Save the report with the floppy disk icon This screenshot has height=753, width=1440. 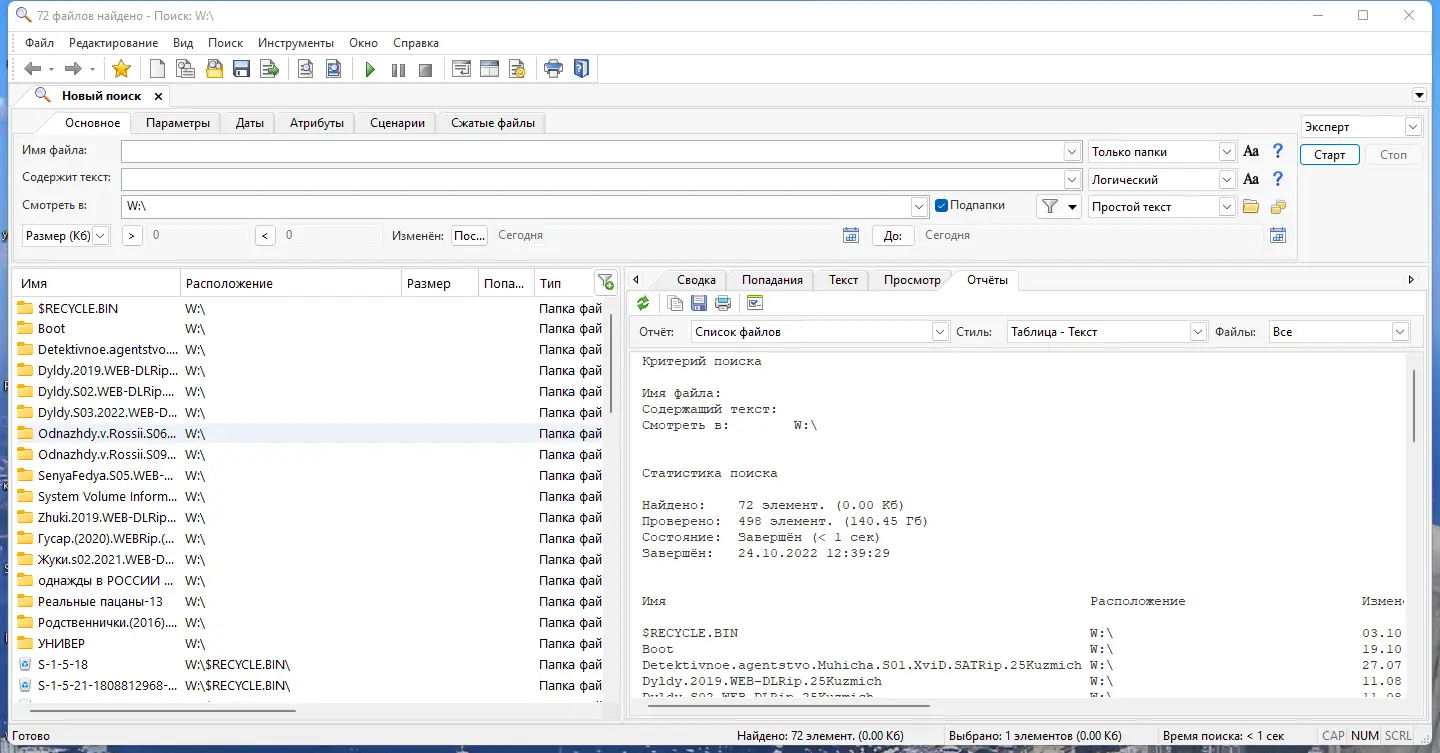699,303
